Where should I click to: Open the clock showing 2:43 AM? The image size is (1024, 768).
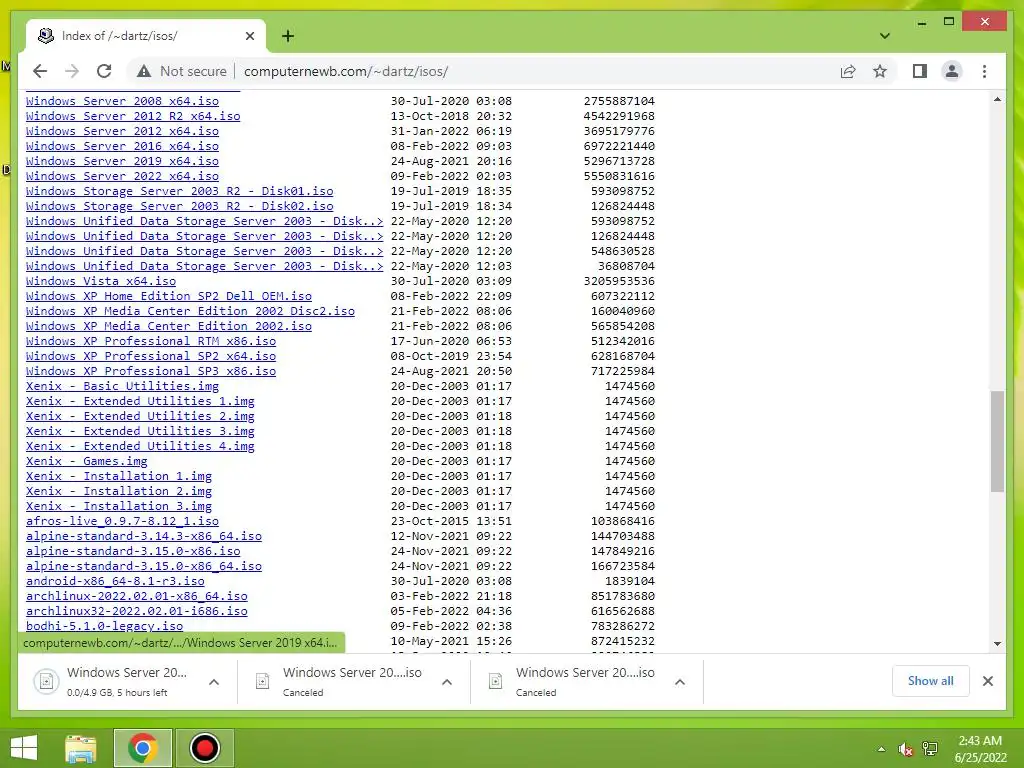point(980,749)
